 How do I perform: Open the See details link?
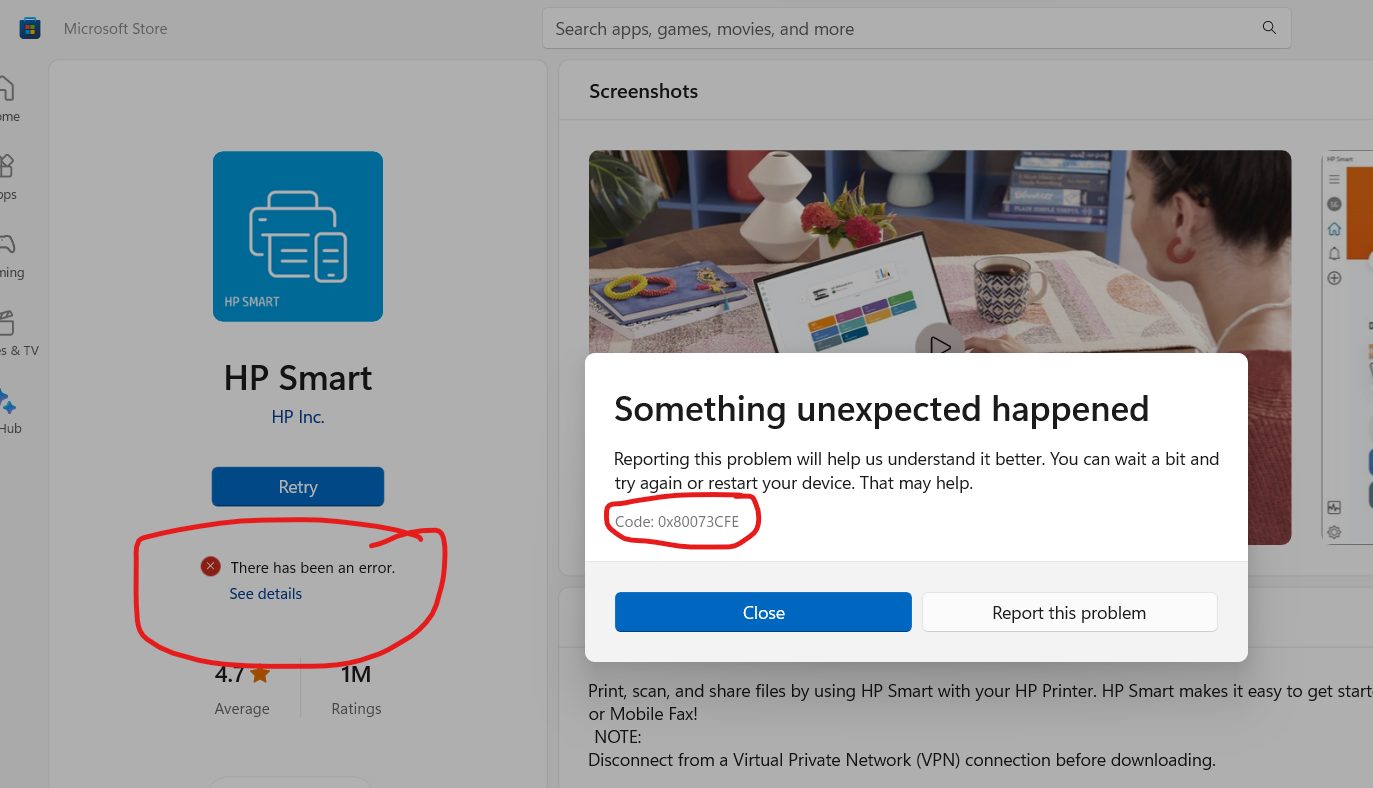coord(265,594)
